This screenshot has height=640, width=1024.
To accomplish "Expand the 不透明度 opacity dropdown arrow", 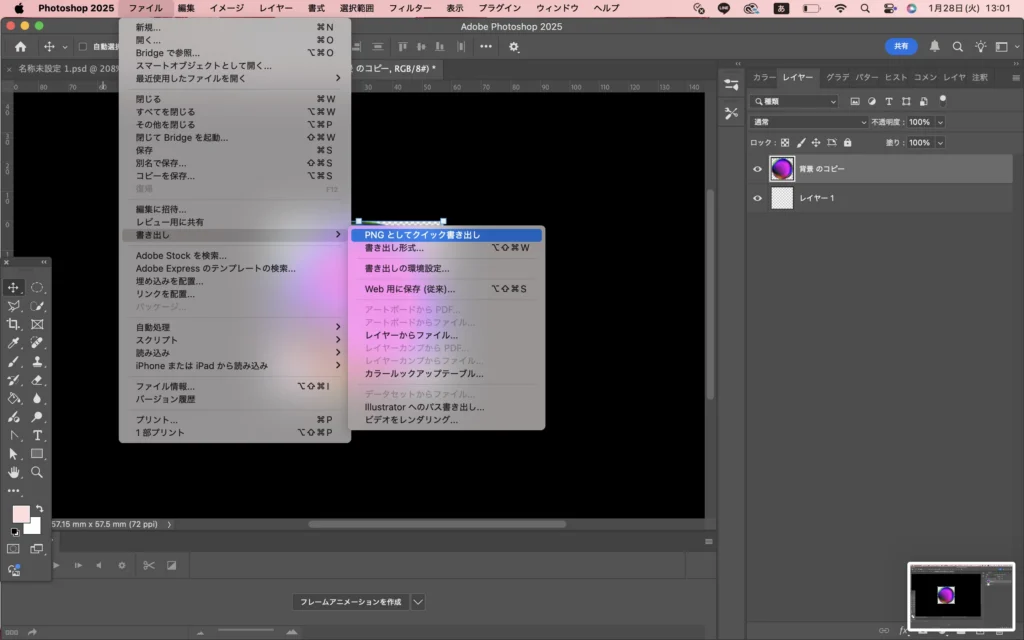I will click(940, 122).
